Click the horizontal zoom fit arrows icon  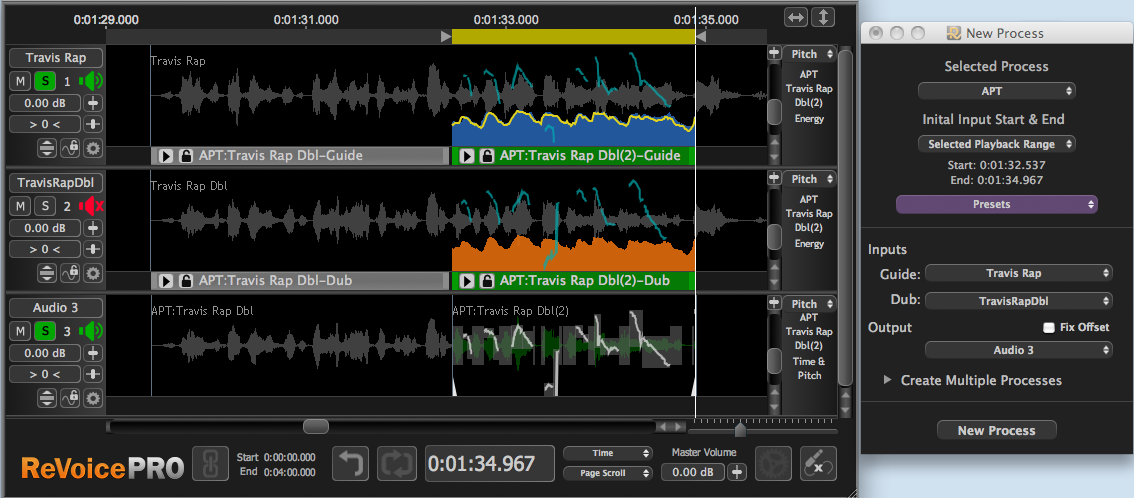coord(795,17)
